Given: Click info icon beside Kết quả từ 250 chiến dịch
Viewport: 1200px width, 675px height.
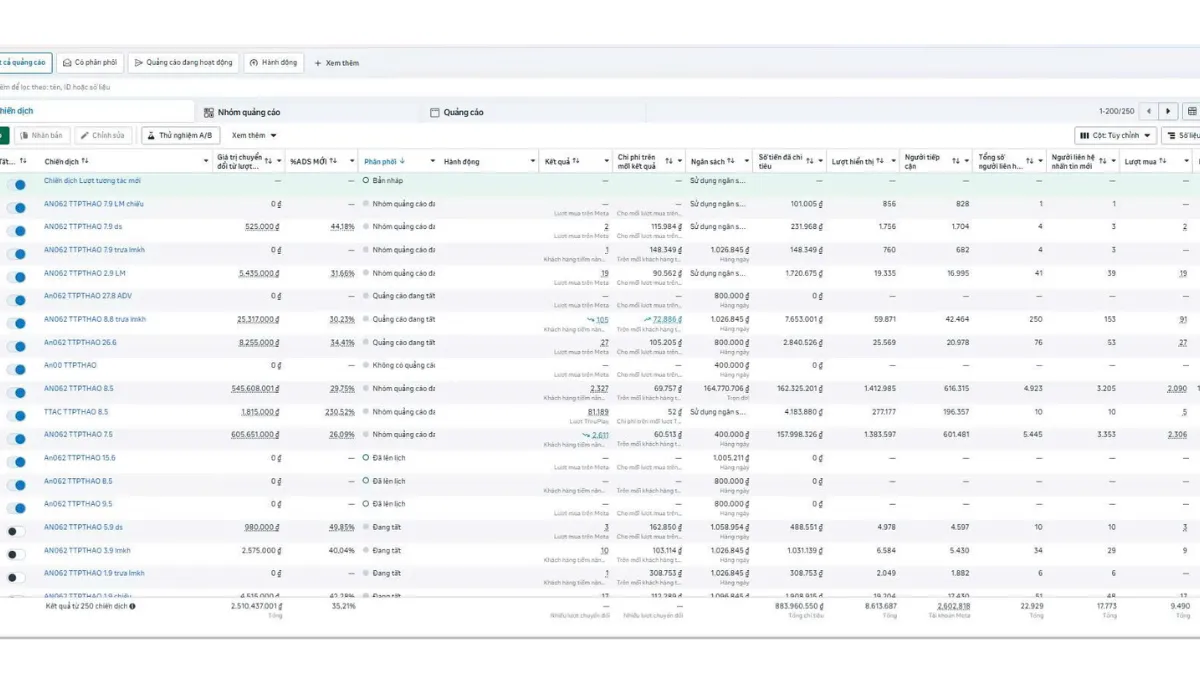Looking at the screenshot, I should tap(132, 606).
